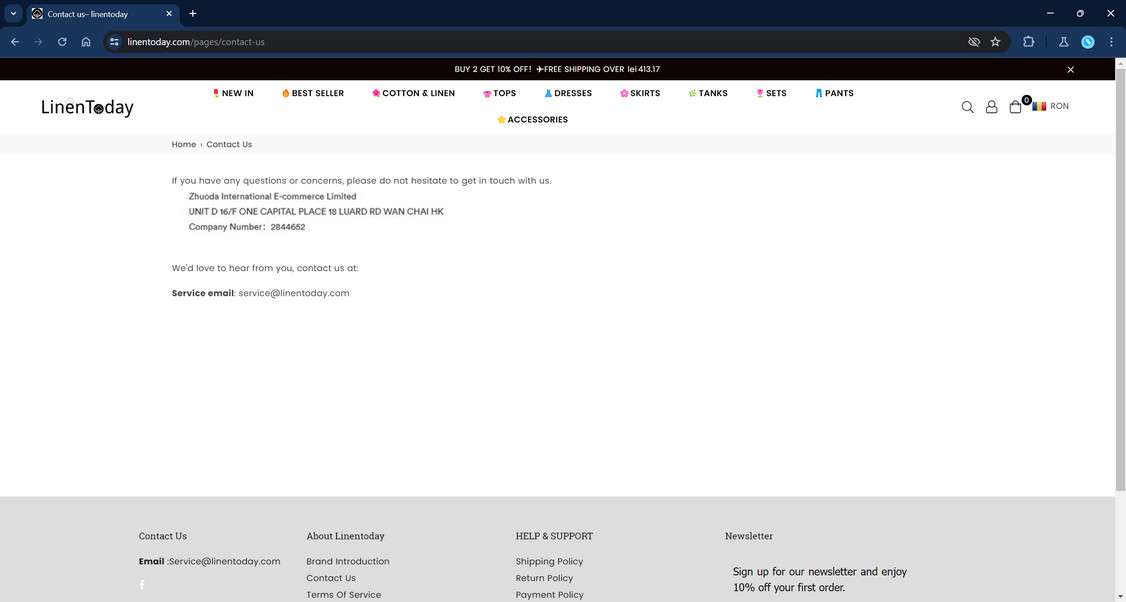Click the service@linentoday.com email link
This screenshot has height=602, width=1126.
tap(293, 292)
